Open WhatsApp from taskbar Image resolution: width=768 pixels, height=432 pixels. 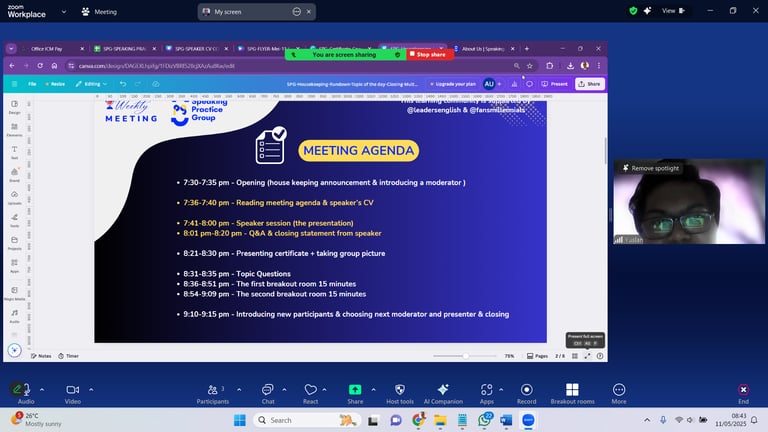coord(484,420)
